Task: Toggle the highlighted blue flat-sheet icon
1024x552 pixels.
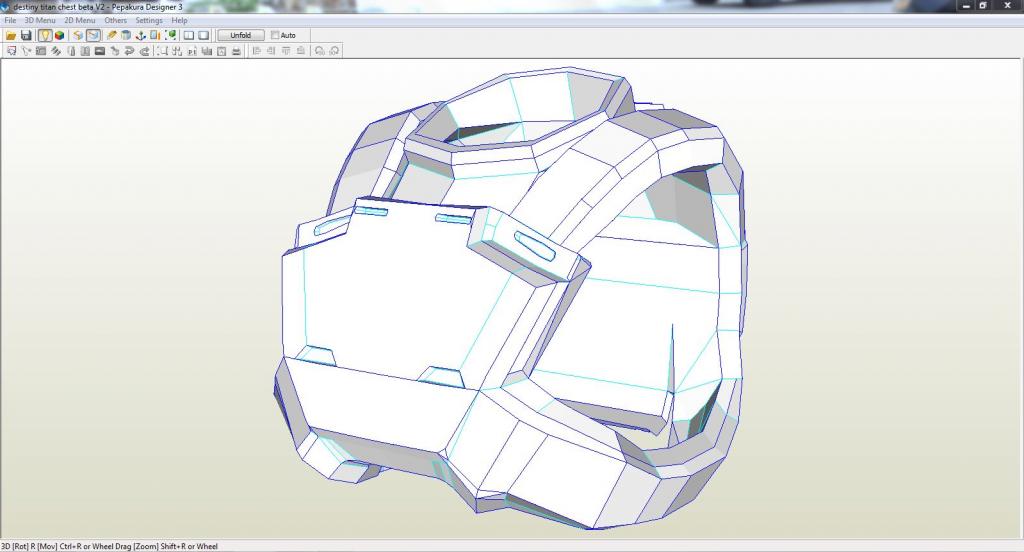Action: click(x=93, y=35)
